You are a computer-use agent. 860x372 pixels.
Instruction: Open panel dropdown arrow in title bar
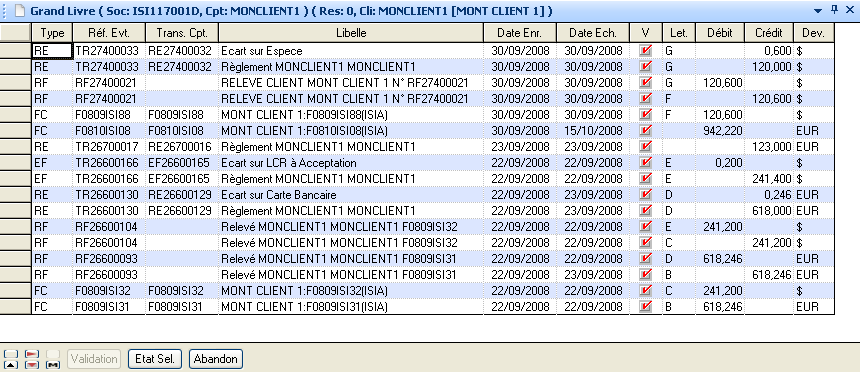(x=818, y=10)
